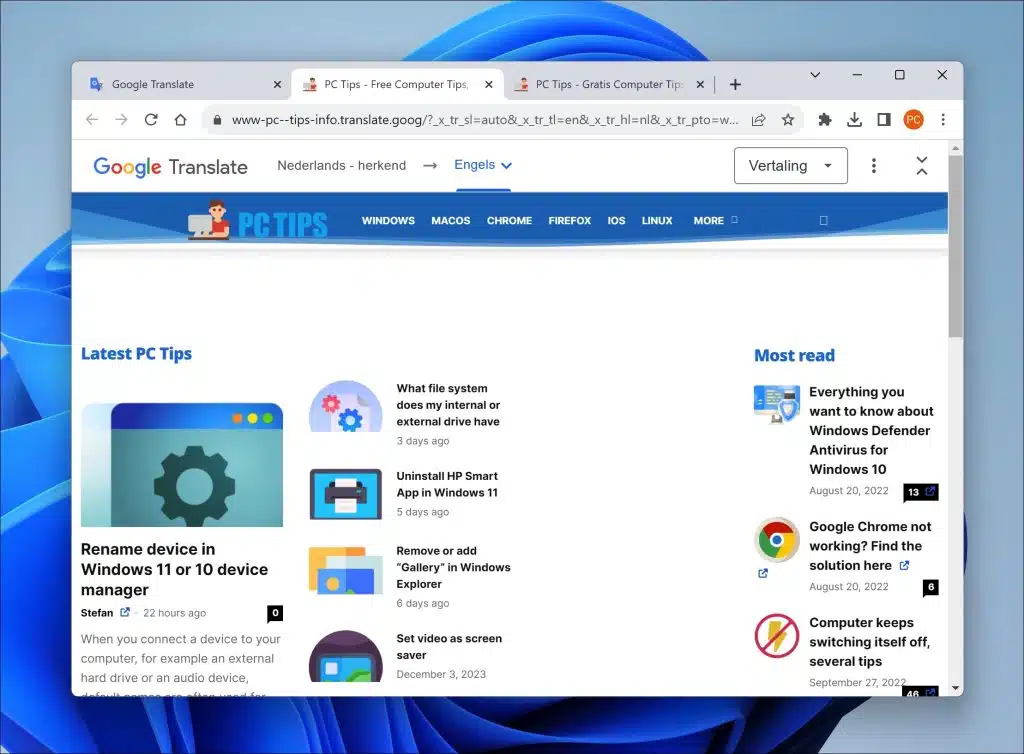Go to the browser home page icon
The width and height of the screenshot is (1024, 754).
[x=180, y=120]
